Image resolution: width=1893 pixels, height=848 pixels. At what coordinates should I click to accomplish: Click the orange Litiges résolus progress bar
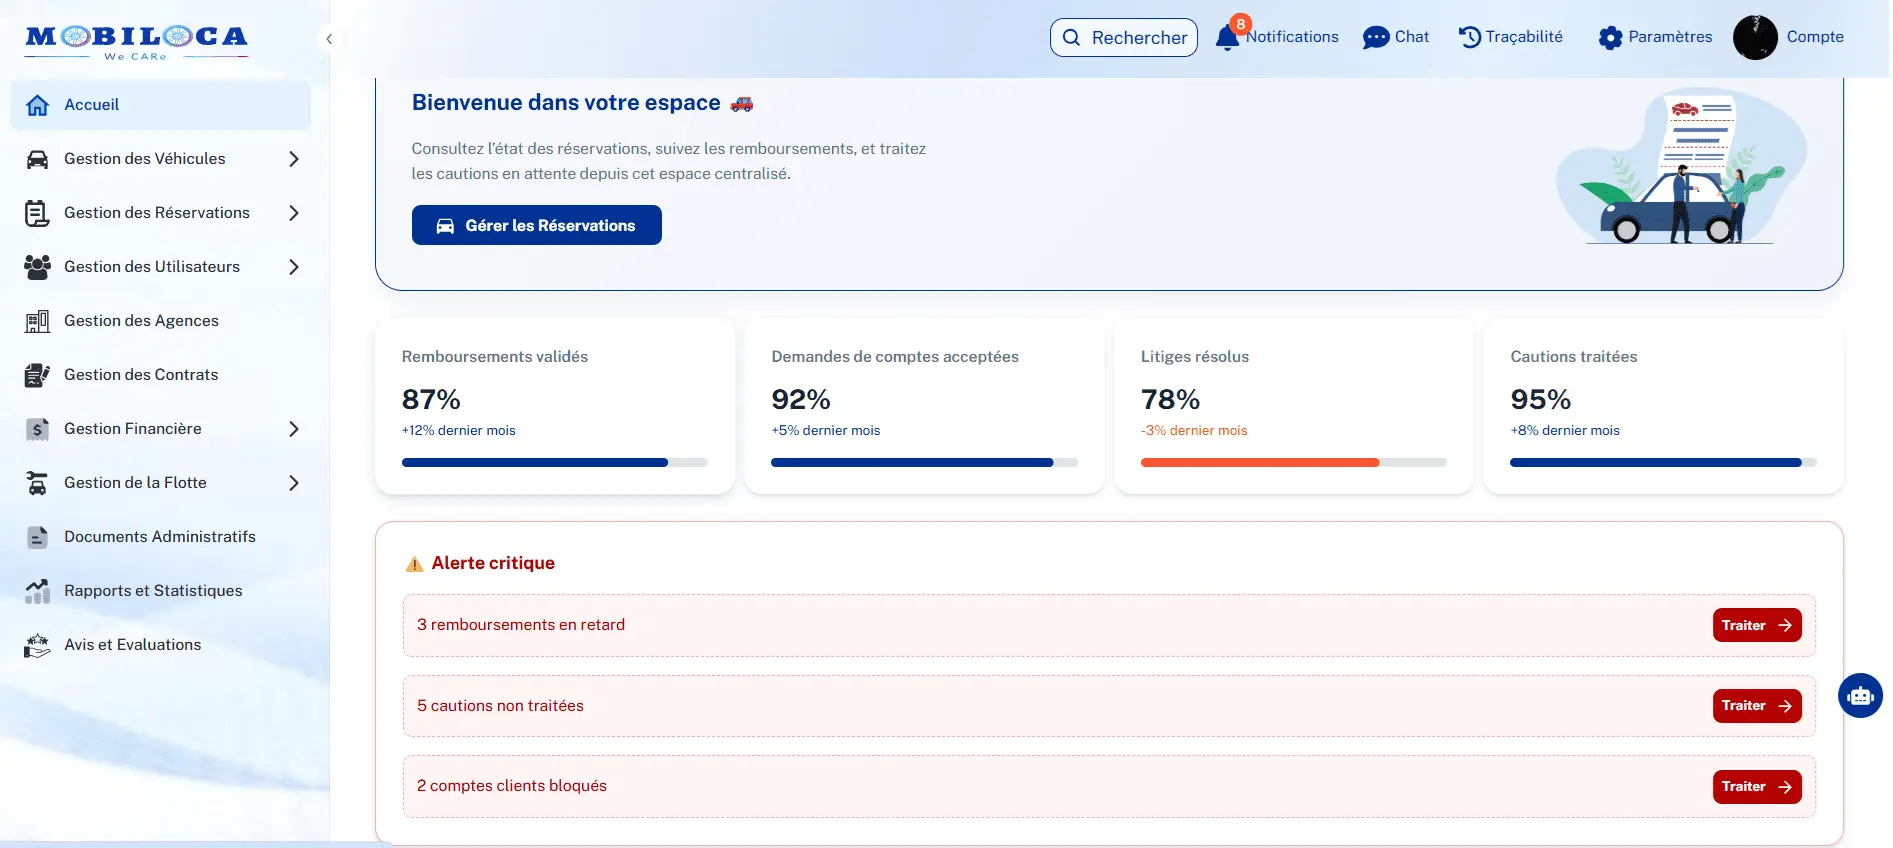1260,462
